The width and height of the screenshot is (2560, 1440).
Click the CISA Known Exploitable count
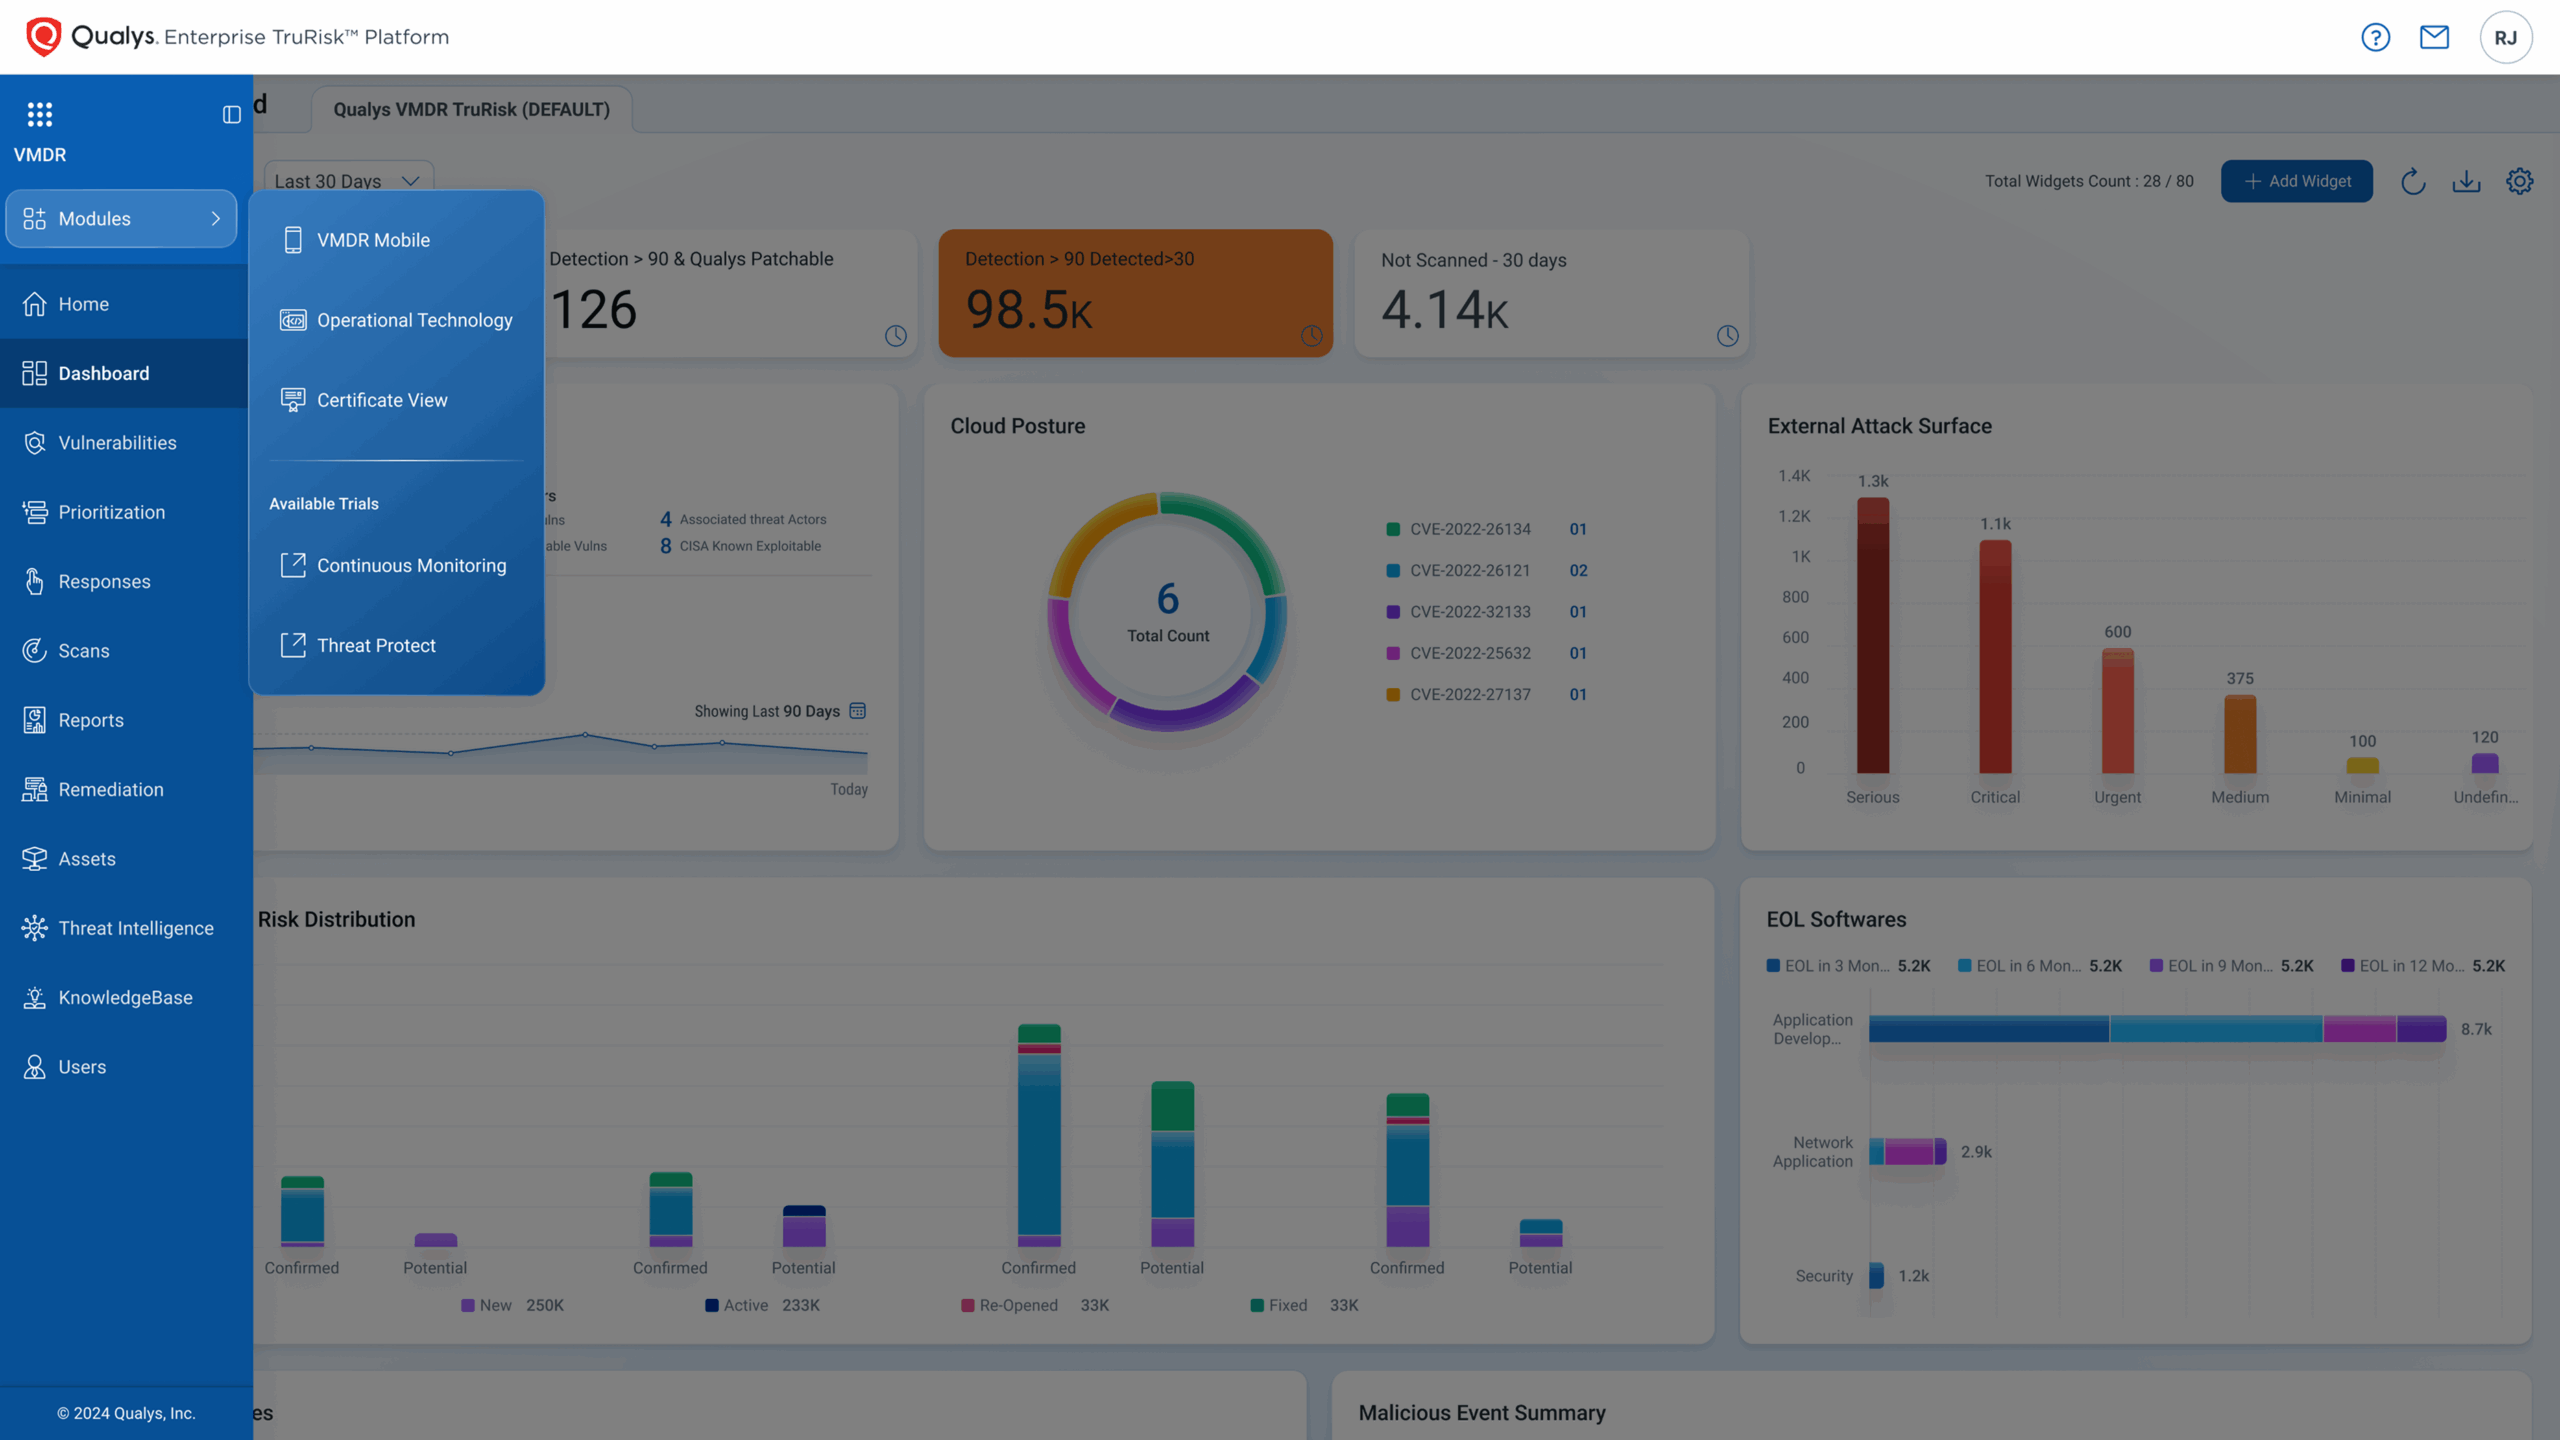coord(665,546)
